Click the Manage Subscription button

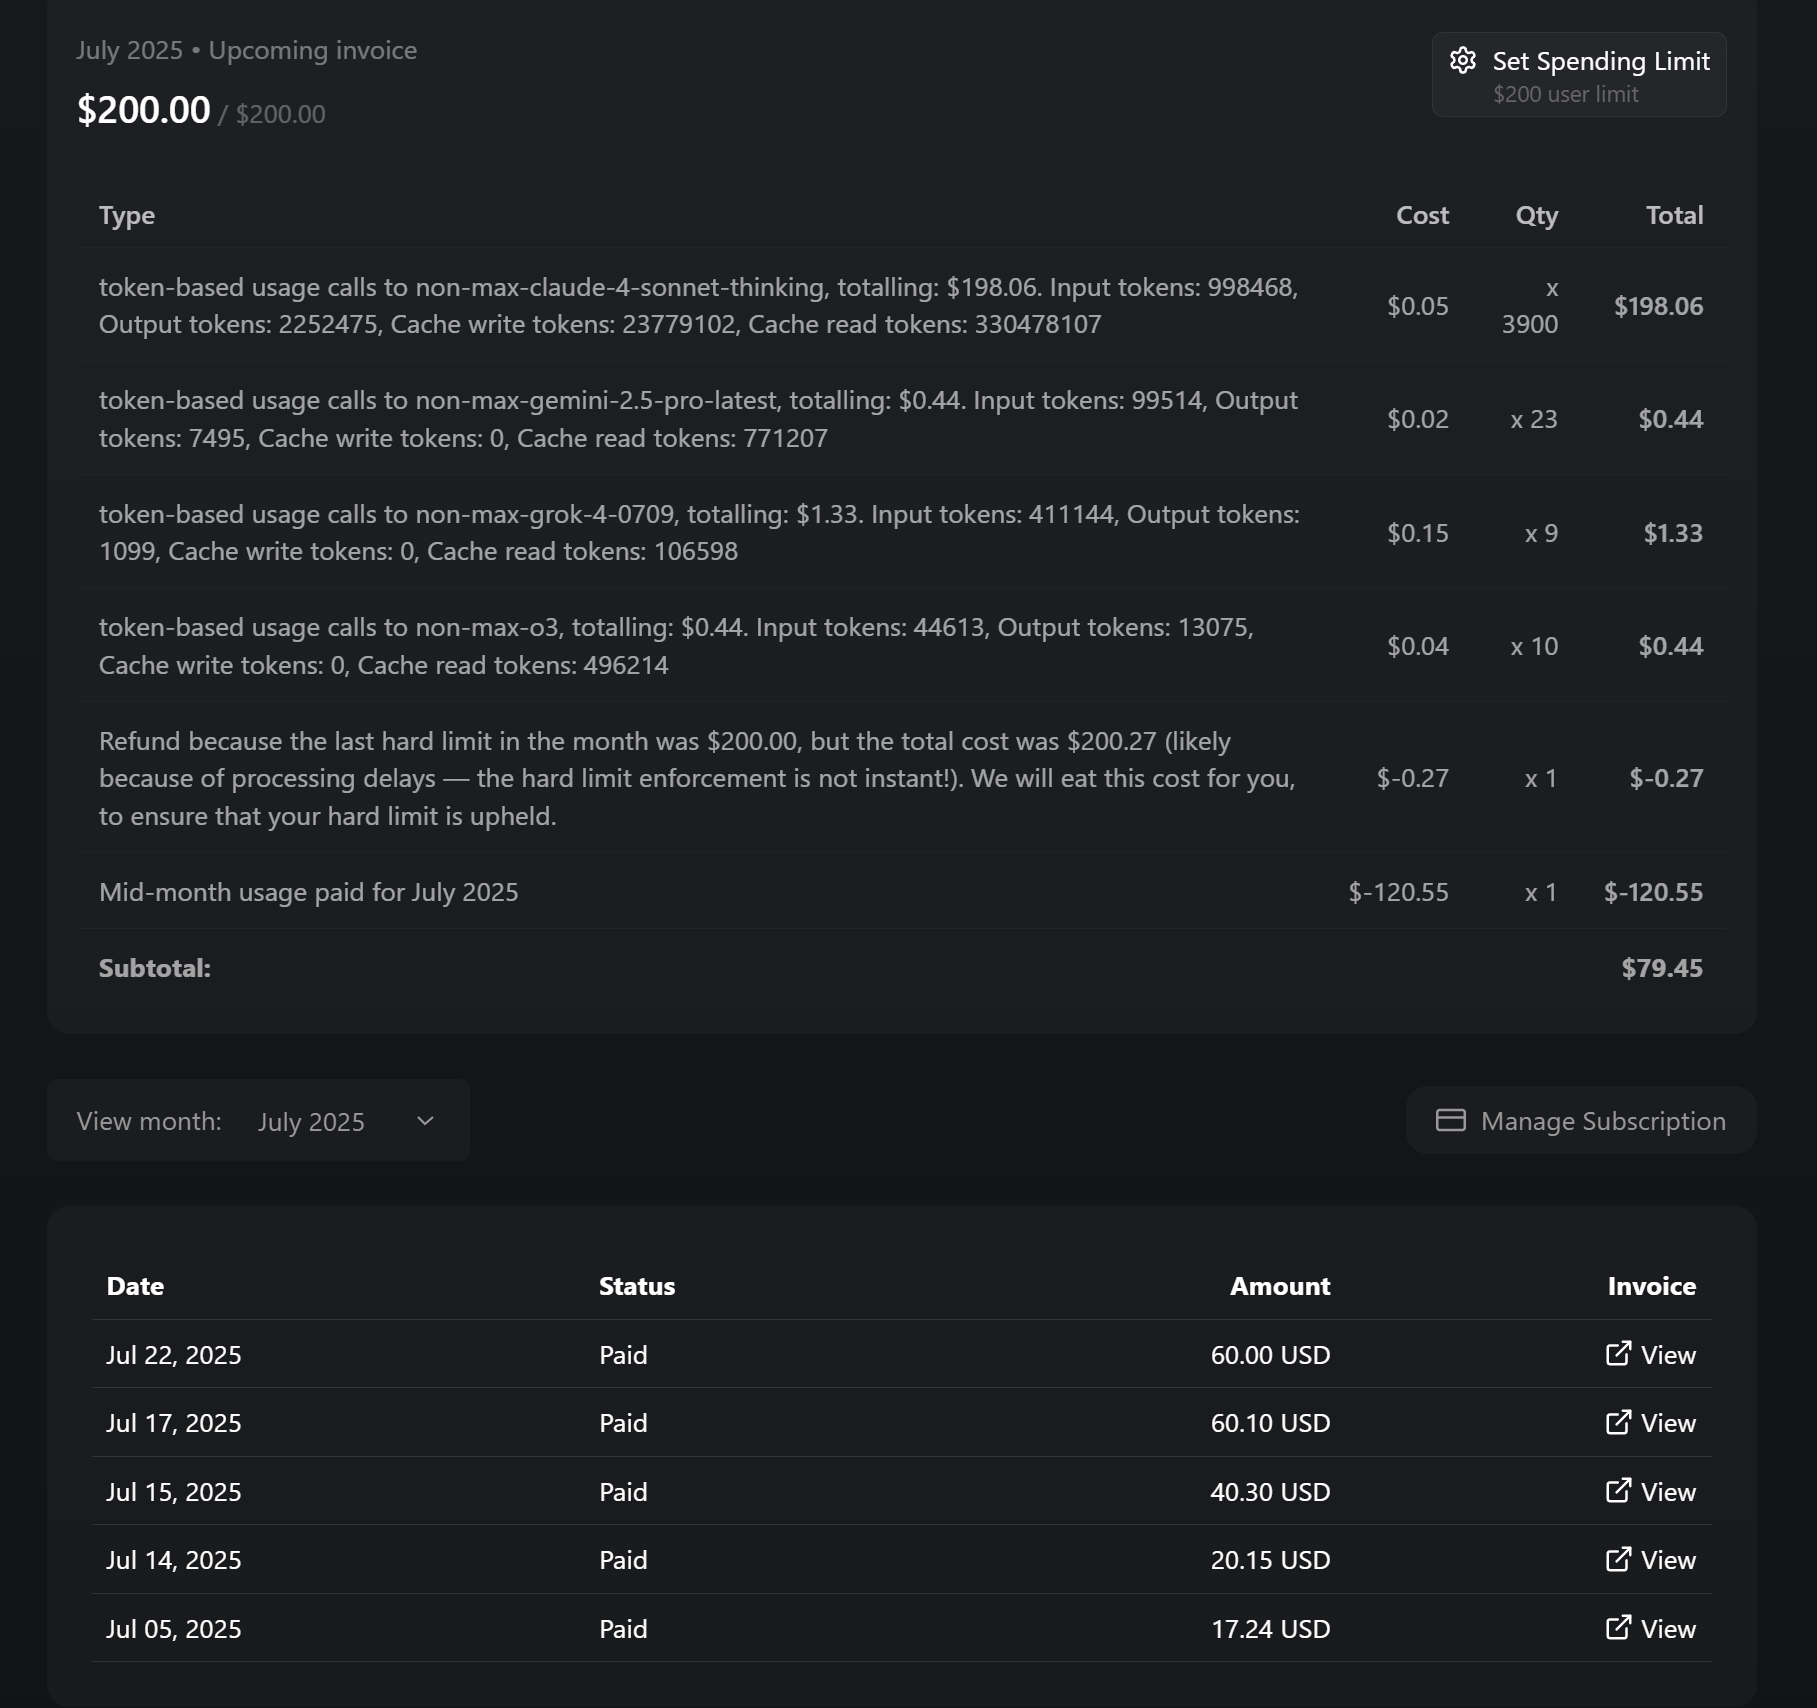[x=1581, y=1121]
